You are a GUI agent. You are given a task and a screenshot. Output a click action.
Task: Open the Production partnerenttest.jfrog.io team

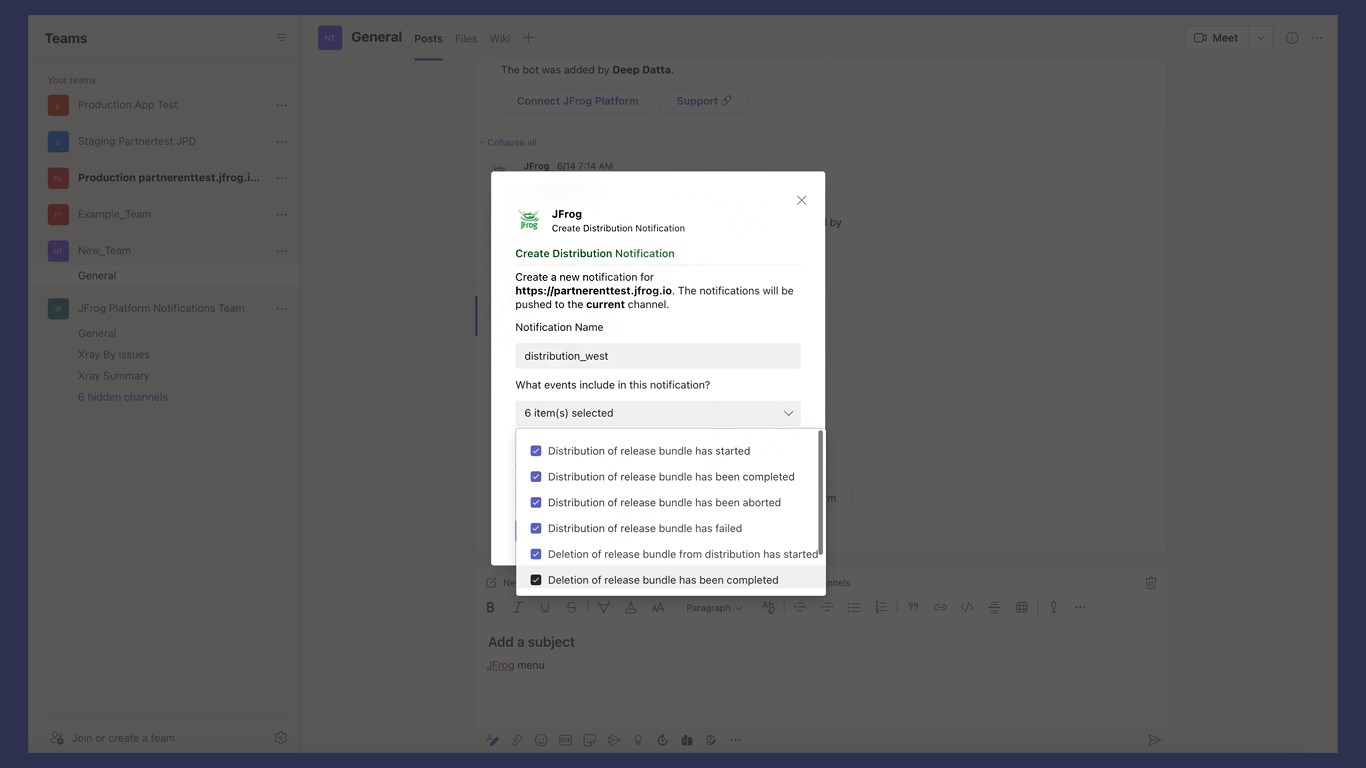168,178
